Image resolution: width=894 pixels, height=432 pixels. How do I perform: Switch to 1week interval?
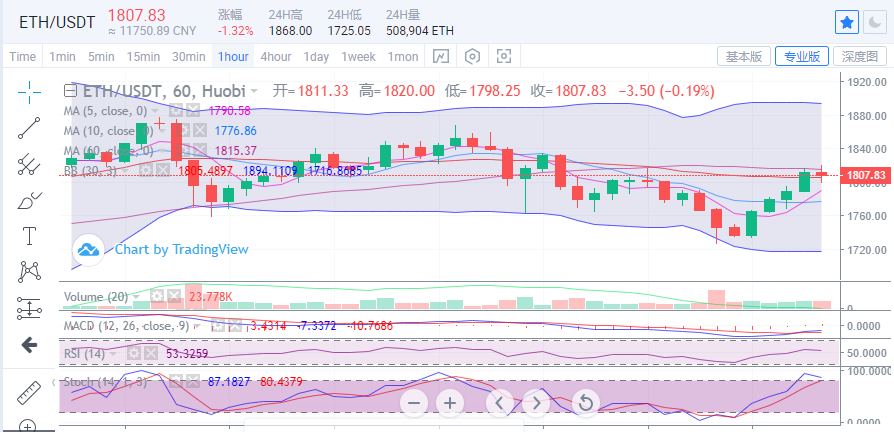click(359, 56)
